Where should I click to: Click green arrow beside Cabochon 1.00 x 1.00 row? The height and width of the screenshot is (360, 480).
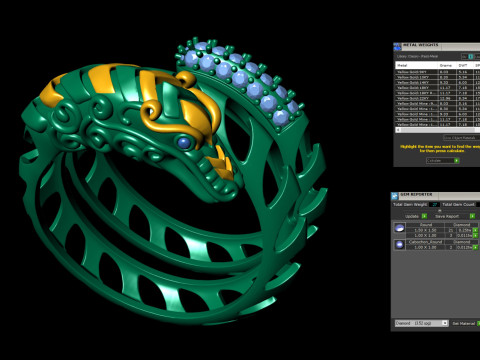(x=475, y=247)
